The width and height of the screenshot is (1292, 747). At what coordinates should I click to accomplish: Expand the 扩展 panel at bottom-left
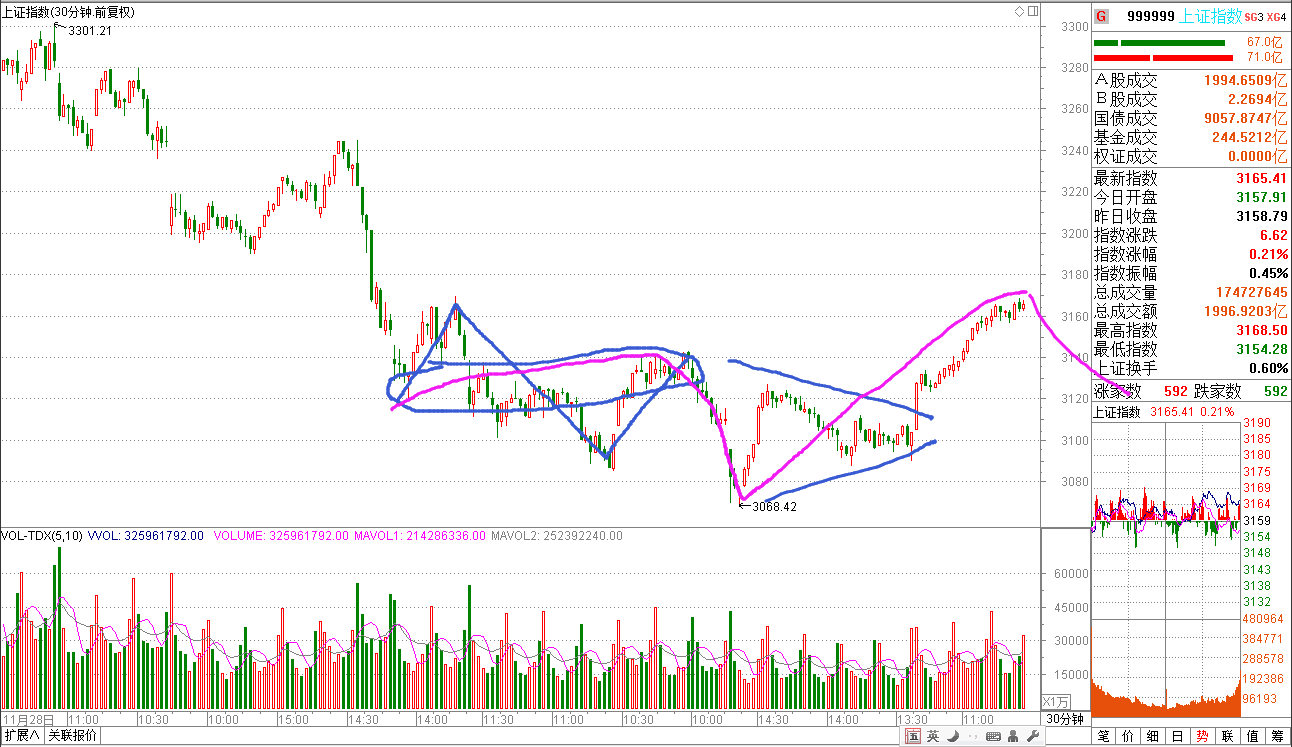(x=21, y=736)
